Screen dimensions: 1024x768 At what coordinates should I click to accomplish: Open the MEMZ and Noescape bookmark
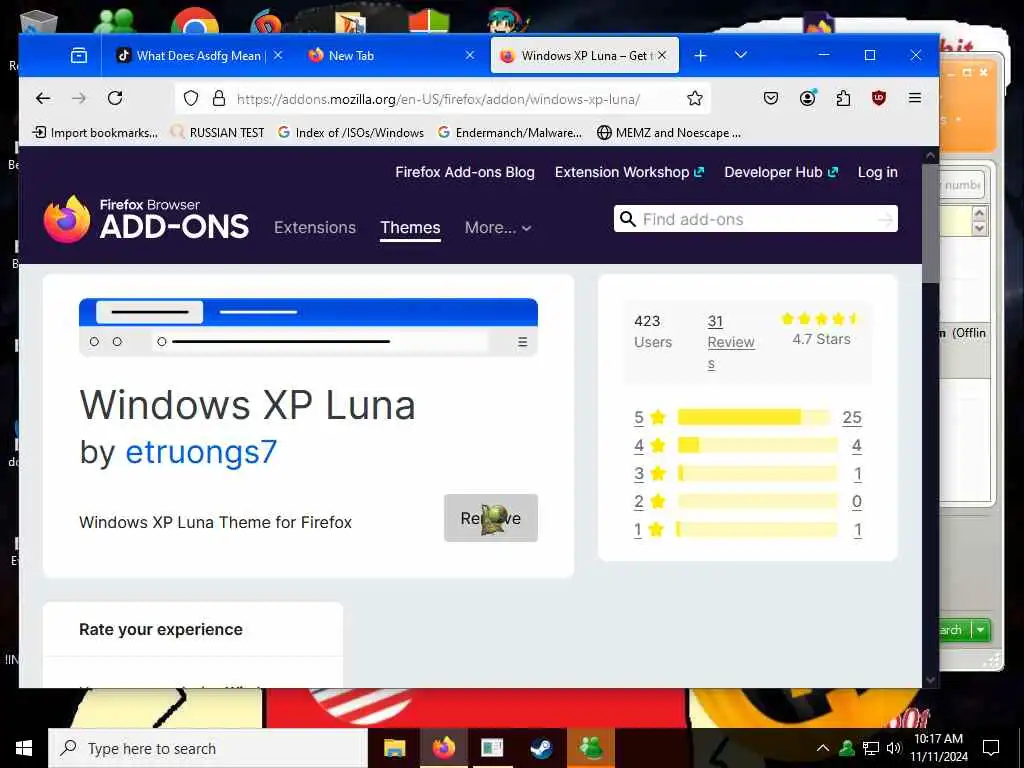pyautogui.click(x=669, y=133)
